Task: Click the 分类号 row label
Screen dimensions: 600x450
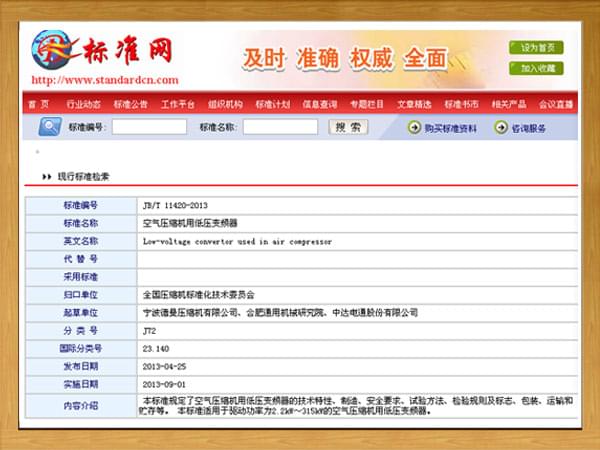Action: 81,331
